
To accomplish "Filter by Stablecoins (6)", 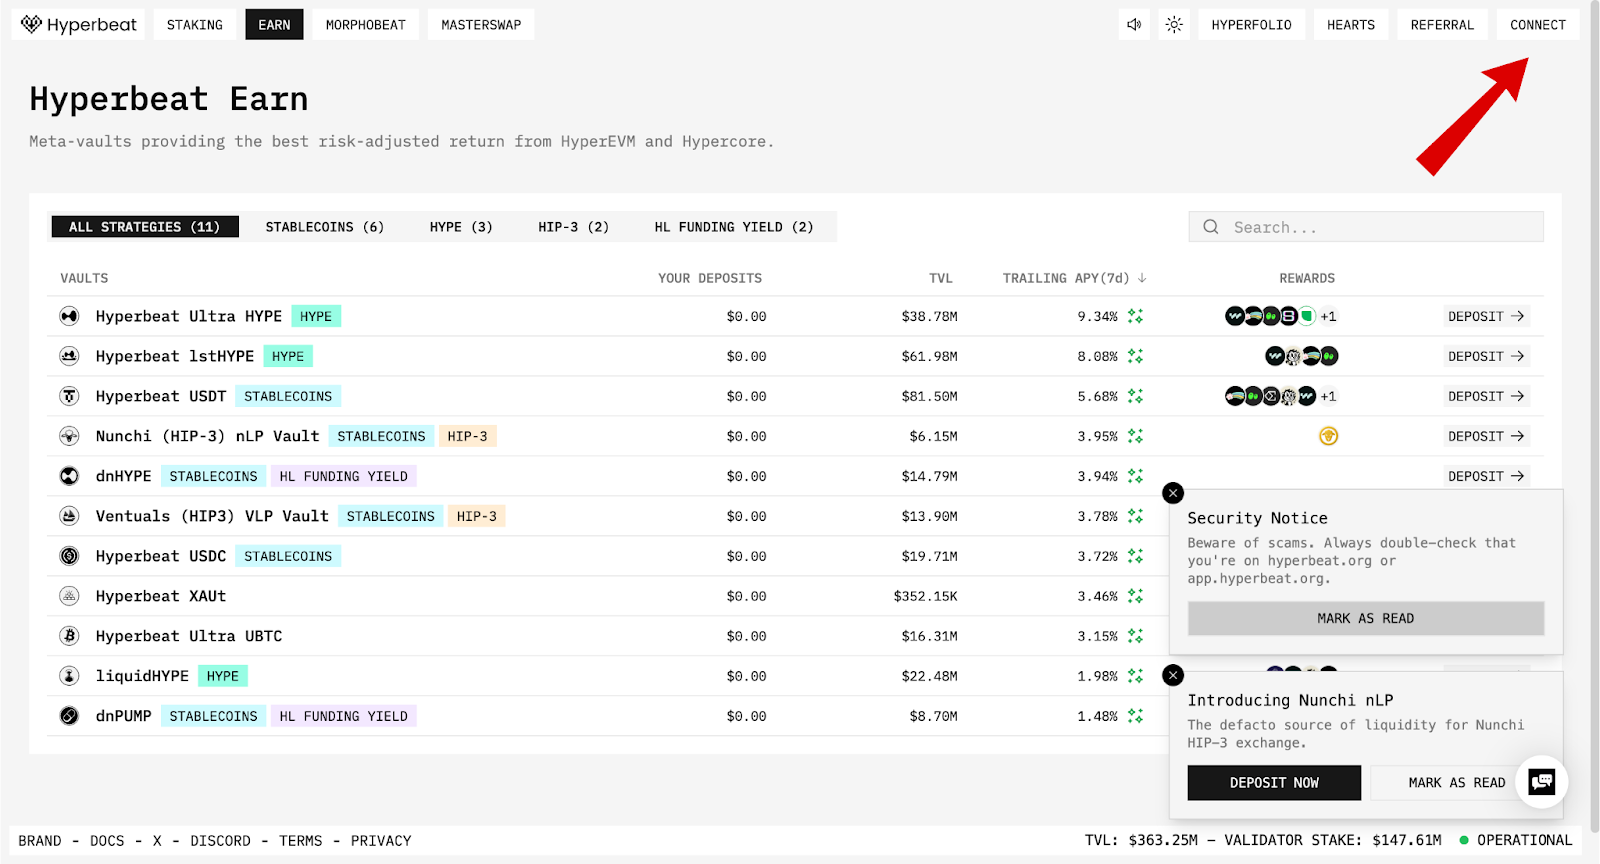I will click(325, 227).
